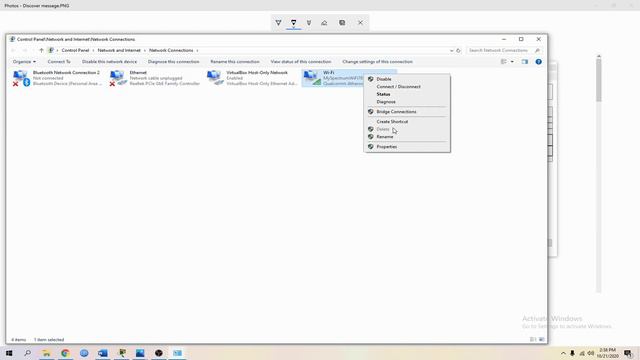Select Bridge Connections menu entry
Screen dimensions: 640x360
click(396, 111)
